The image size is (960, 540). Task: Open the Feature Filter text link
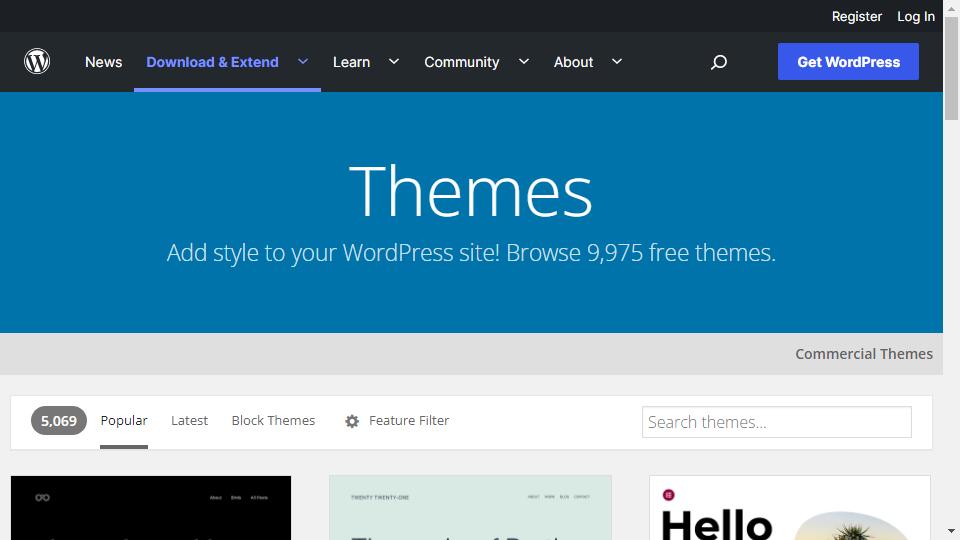(409, 421)
